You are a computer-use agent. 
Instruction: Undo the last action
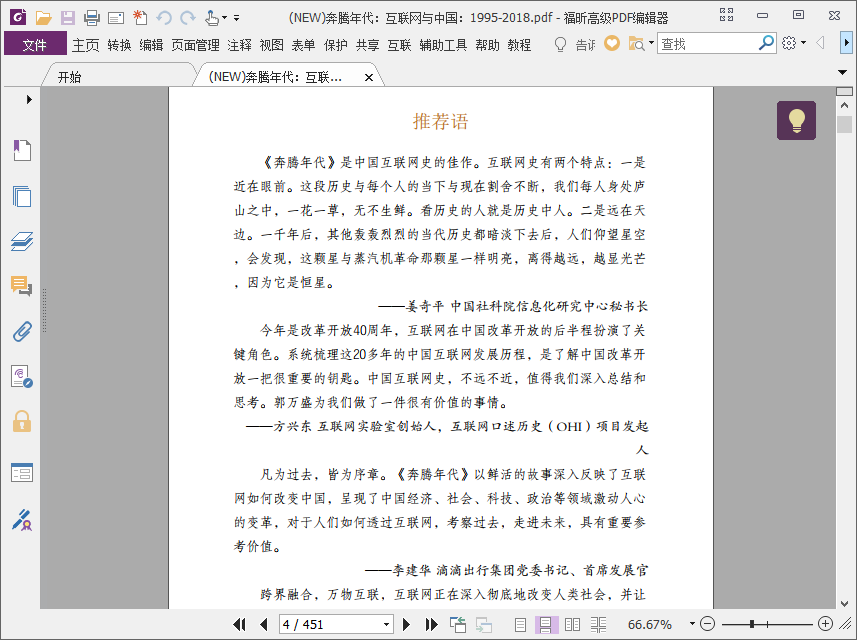pyautogui.click(x=163, y=18)
